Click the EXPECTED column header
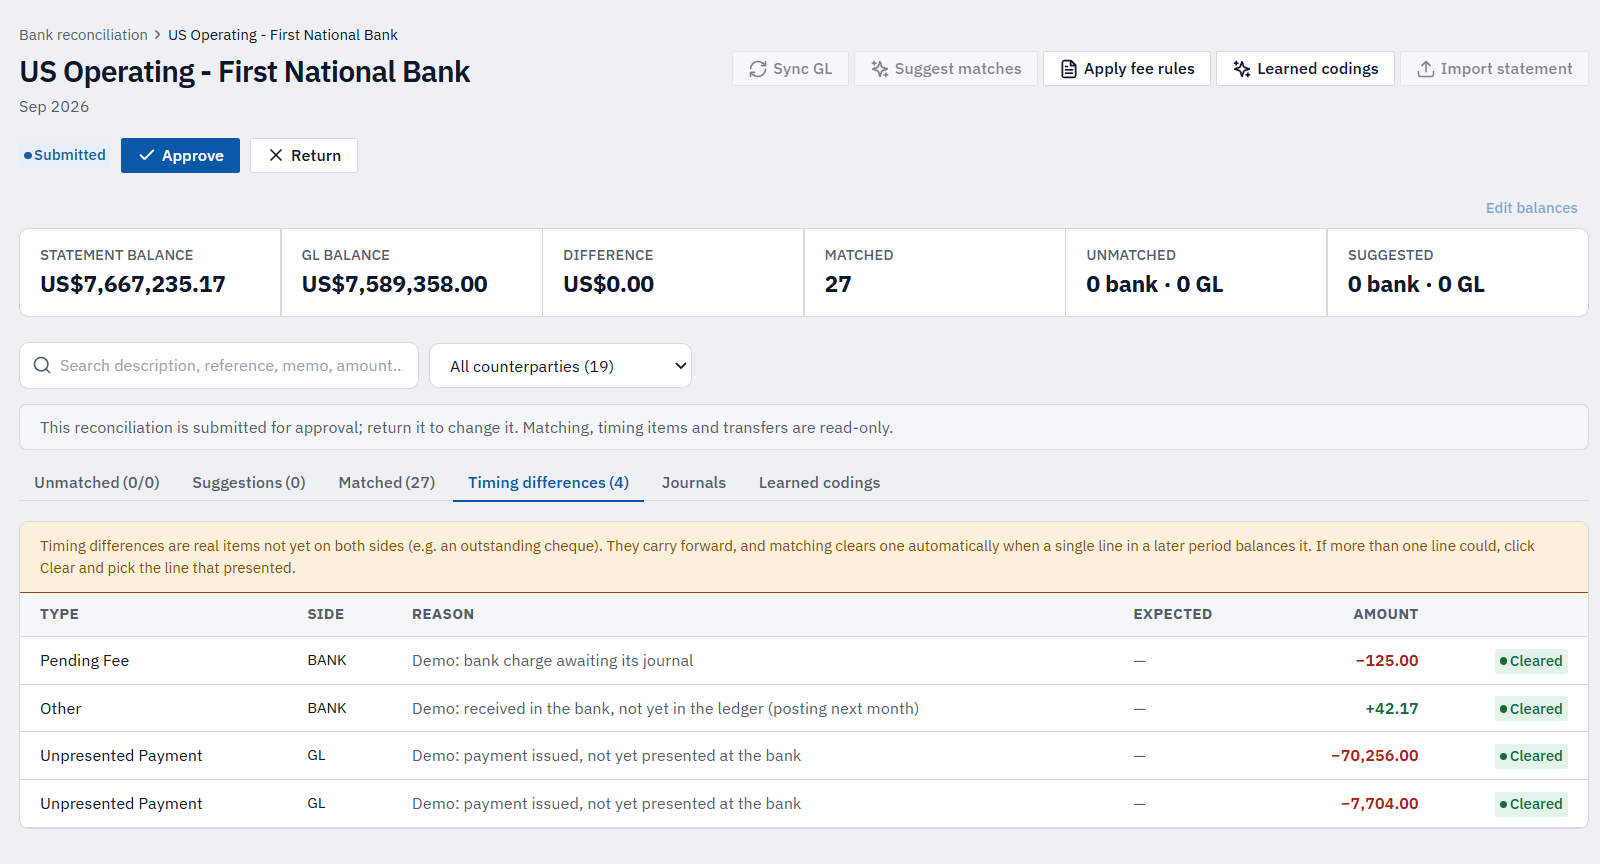This screenshot has width=1600, height=864. click(x=1173, y=614)
